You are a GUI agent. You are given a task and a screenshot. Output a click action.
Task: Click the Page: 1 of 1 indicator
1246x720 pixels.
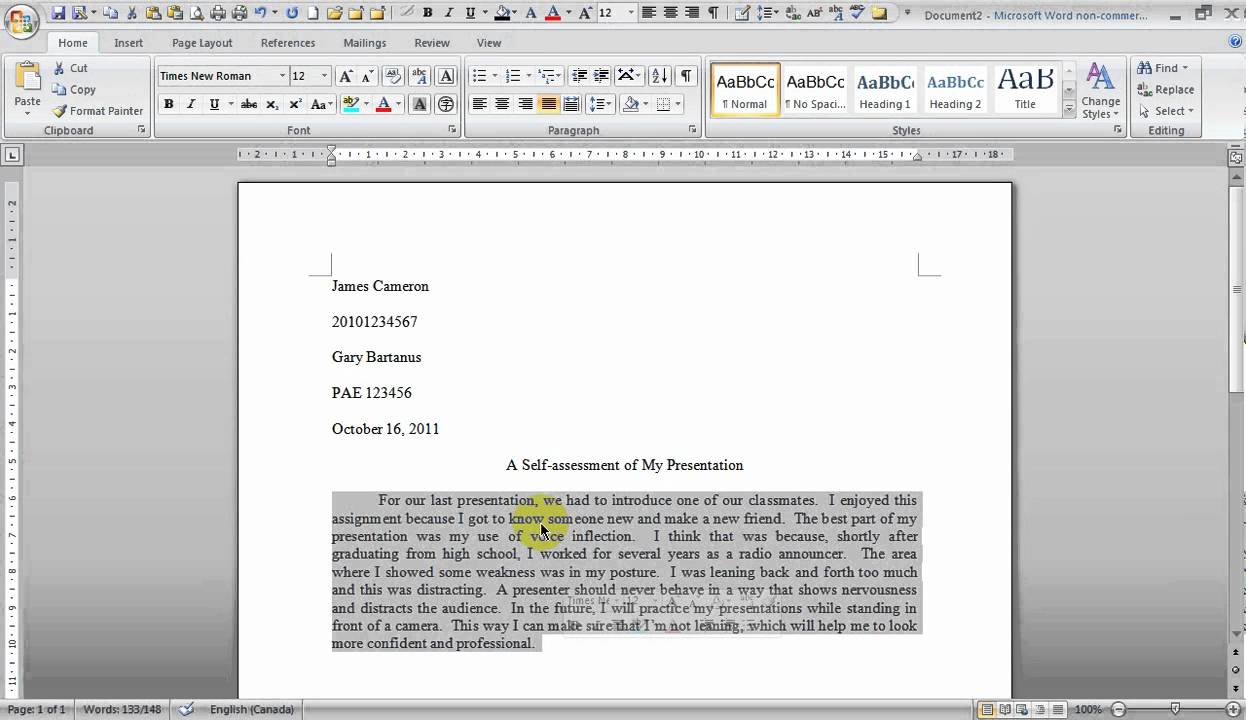pos(36,709)
